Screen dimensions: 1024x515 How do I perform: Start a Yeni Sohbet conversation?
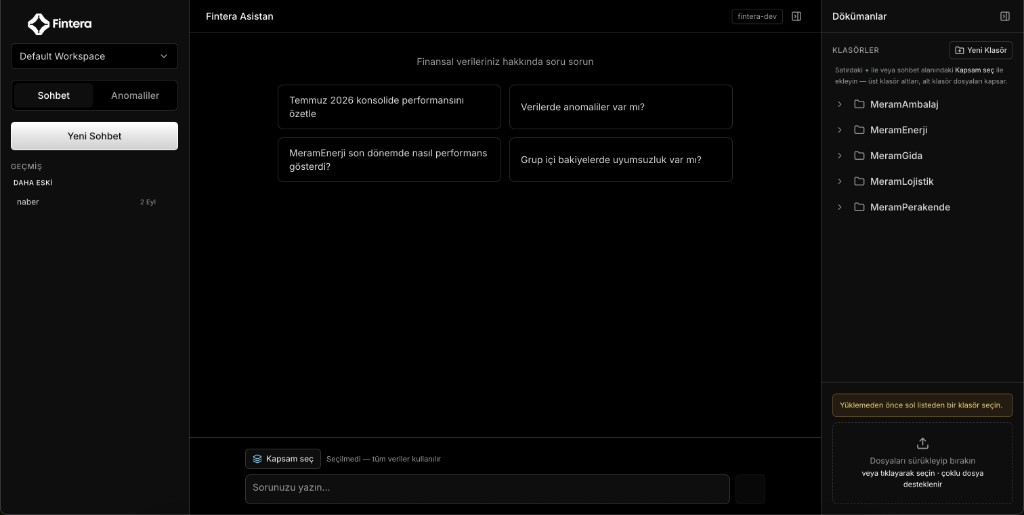tap(94, 136)
